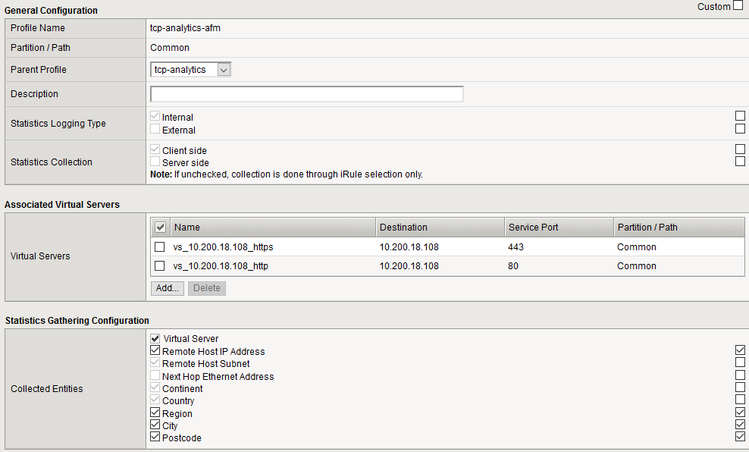Enable custom override for Remote Host Subnet
This screenshot has width=749, height=452.
(x=740, y=363)
